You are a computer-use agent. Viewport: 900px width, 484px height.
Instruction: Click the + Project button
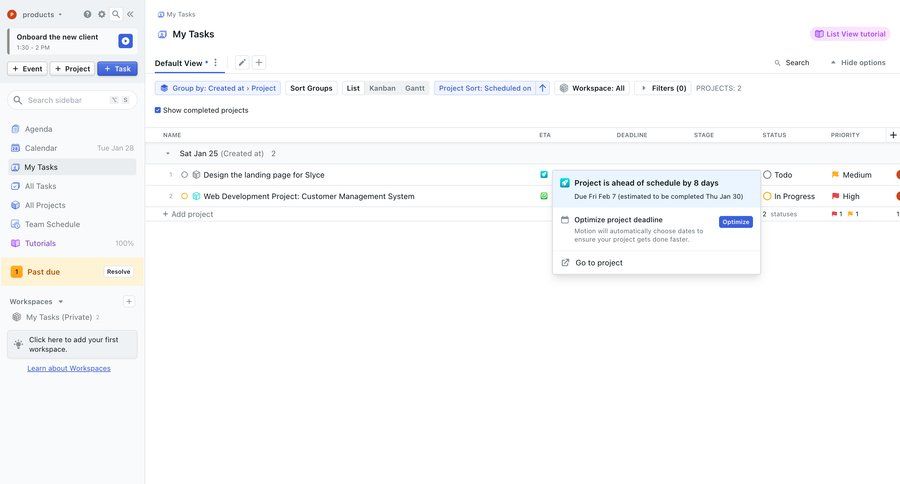coord(72,69)
